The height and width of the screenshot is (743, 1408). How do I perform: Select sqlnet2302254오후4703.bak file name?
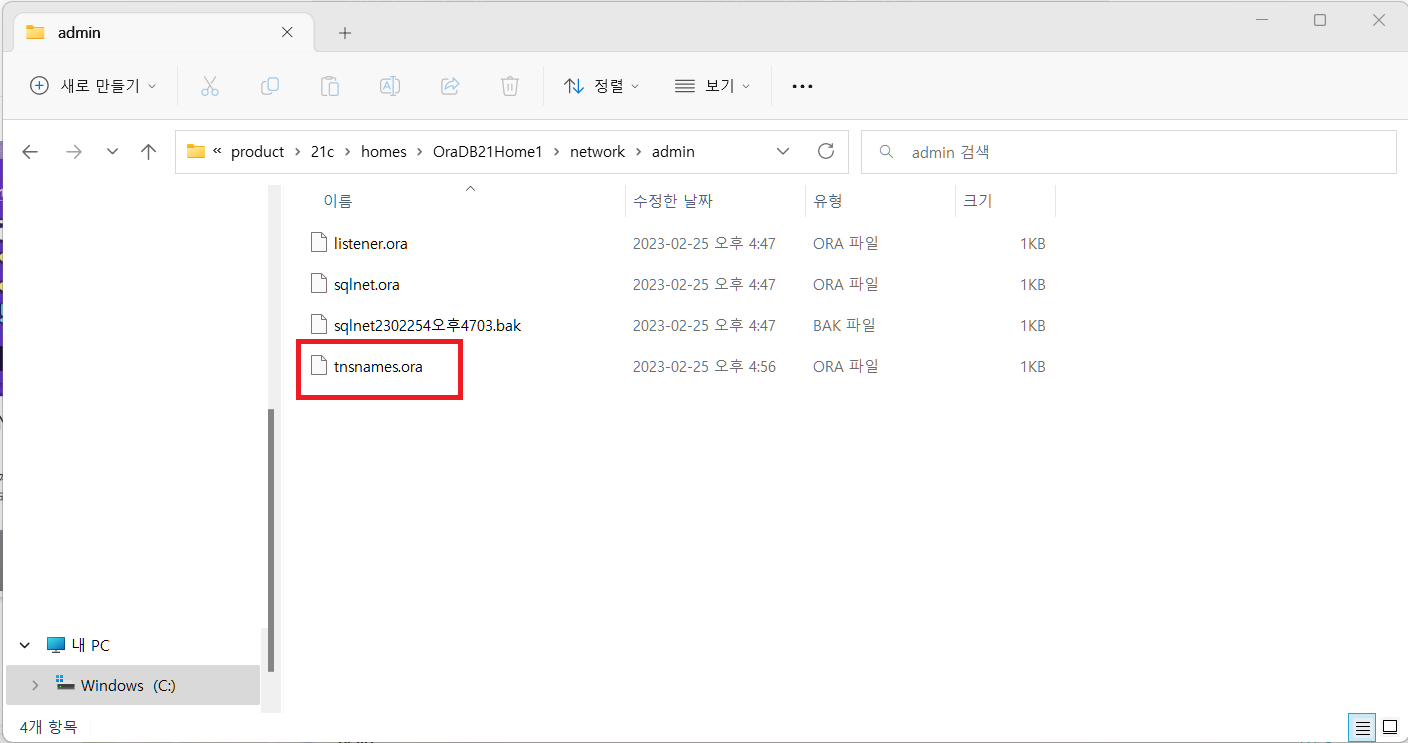428,325
